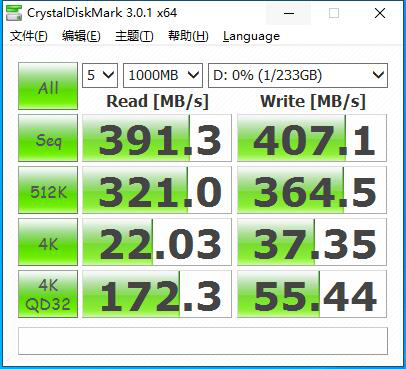
Task: Open the 主题(T) menu
Action: [x=134, y=36]
